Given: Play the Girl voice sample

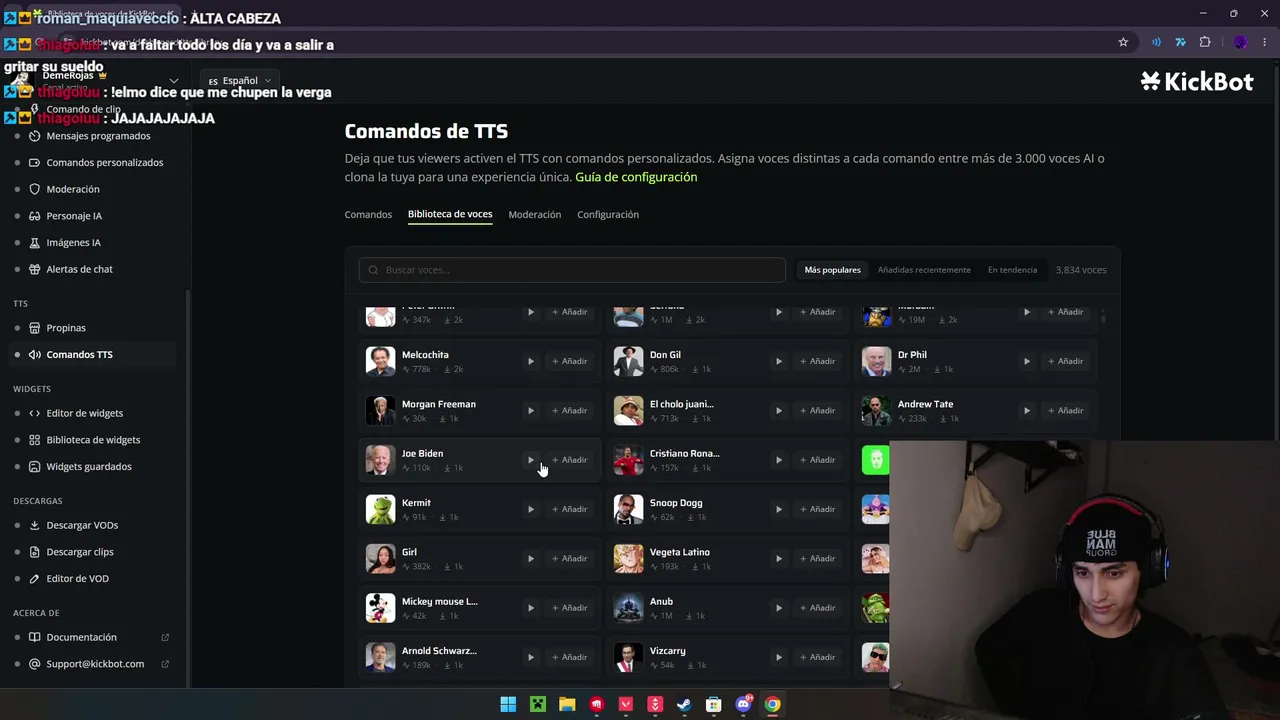Looking at the screenshot, I should coord(530,558).
